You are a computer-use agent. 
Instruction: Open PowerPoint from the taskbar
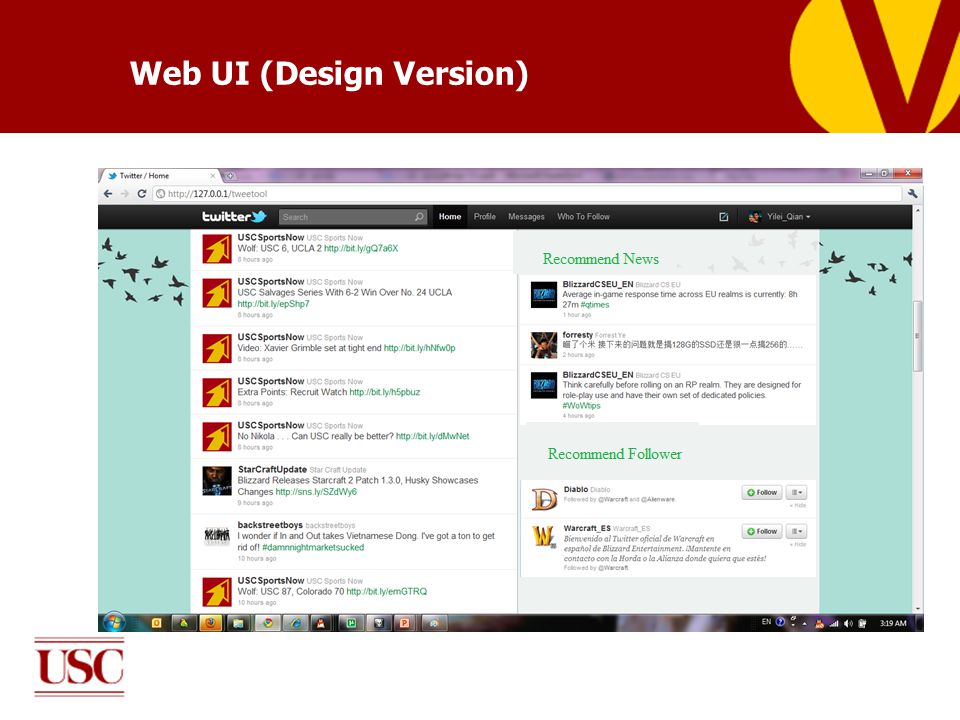coord(404,623)
